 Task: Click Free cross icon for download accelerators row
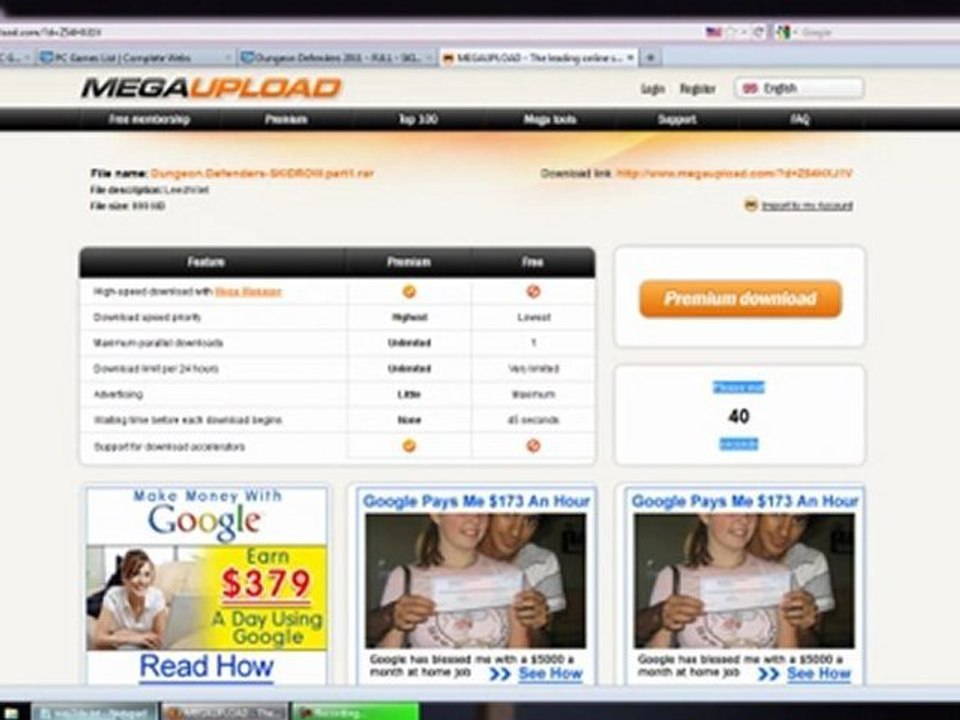533,446
